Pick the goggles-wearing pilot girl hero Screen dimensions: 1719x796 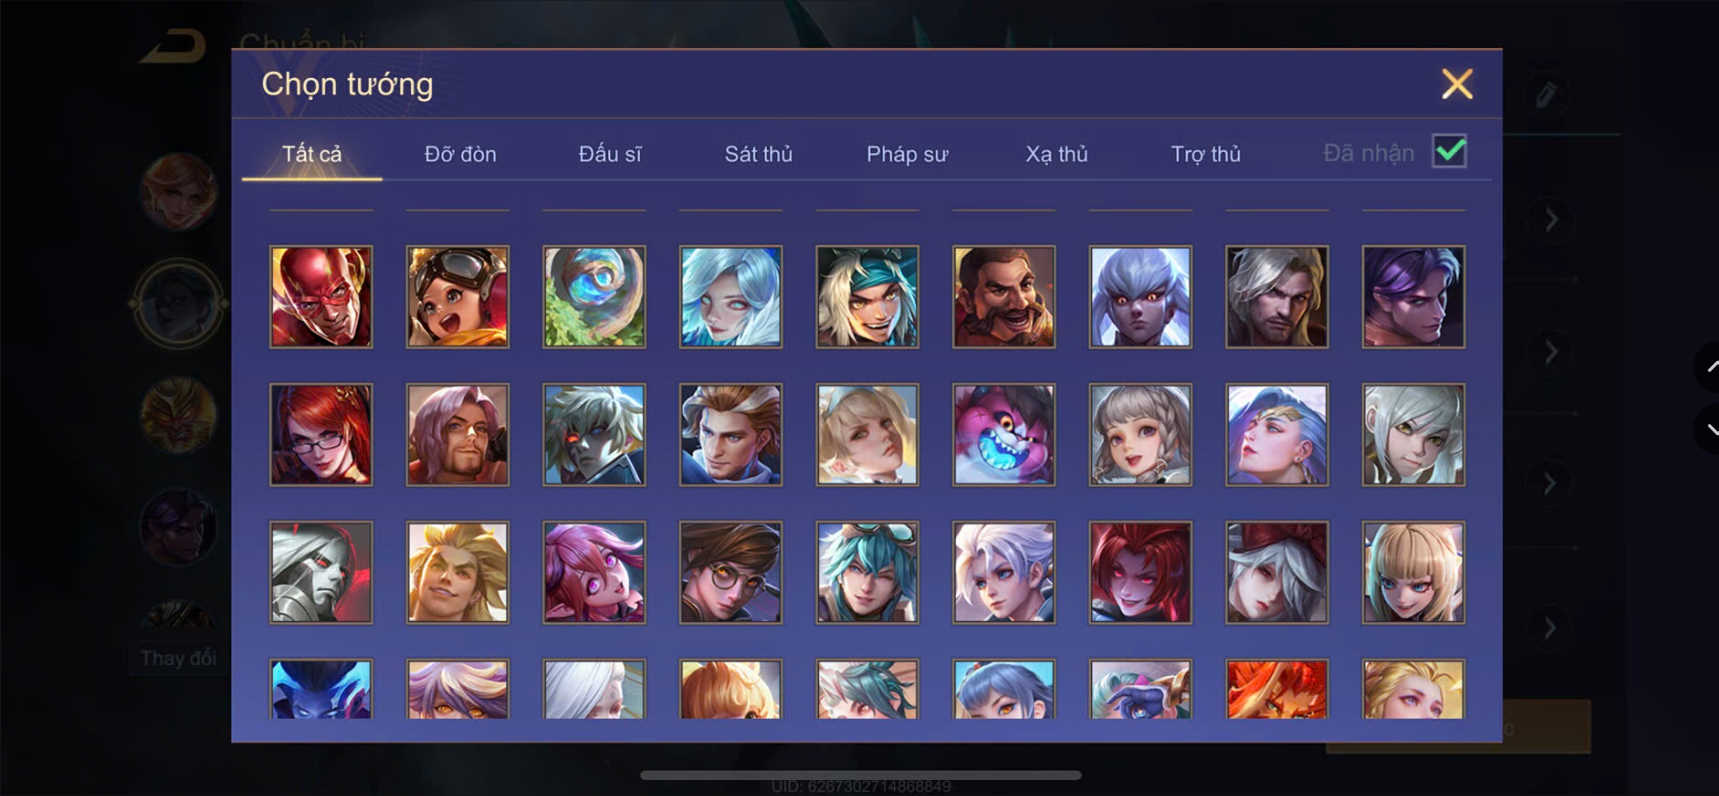pos(458,297)
